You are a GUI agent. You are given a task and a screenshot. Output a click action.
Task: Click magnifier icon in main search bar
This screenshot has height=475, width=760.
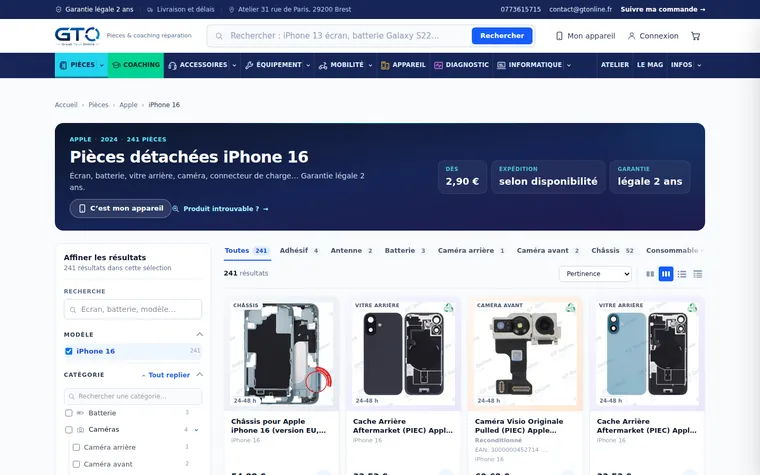219,36
